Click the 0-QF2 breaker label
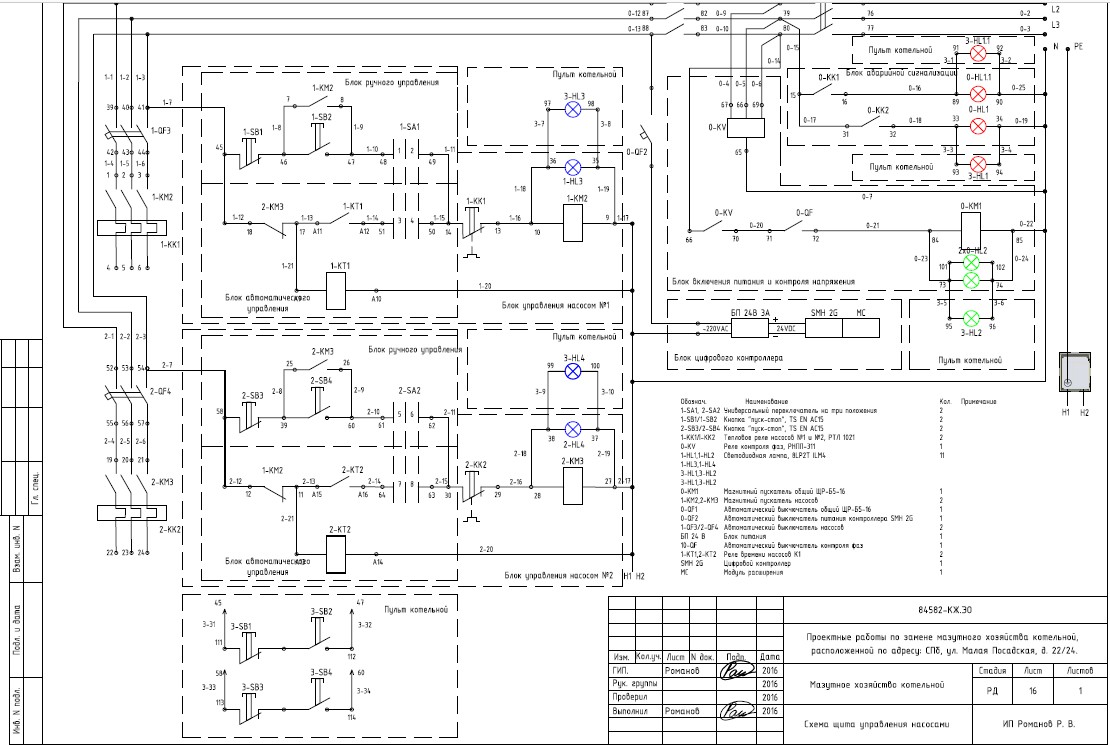Screen dimensions: 1110x745 [636, 152]
